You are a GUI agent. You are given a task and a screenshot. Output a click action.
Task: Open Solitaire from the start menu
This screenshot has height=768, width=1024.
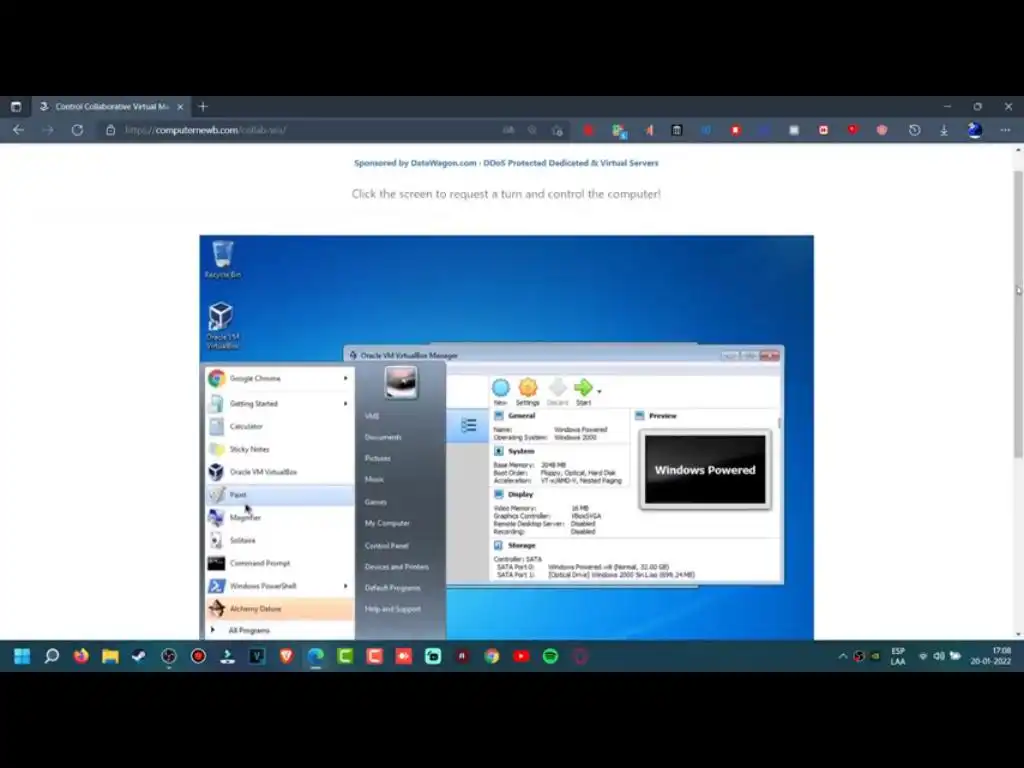coord(280,541)
